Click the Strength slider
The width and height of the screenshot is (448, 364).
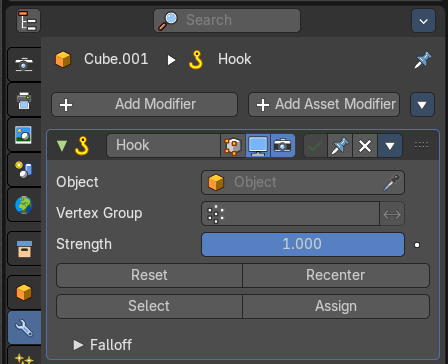[303, 244]
